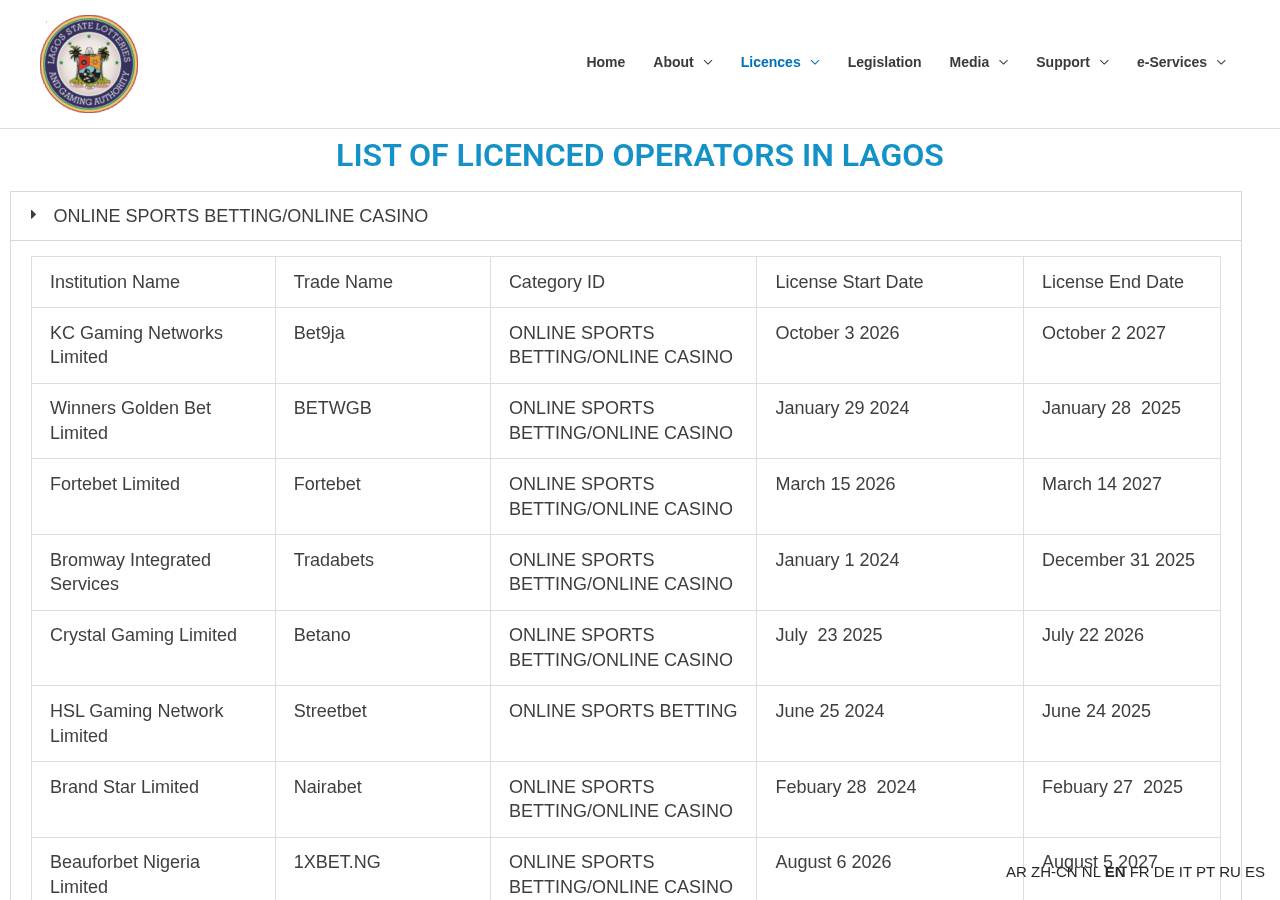Expand the Licences dropdown chevron
The image size is (1280, 900).
(x=815, y=62)
